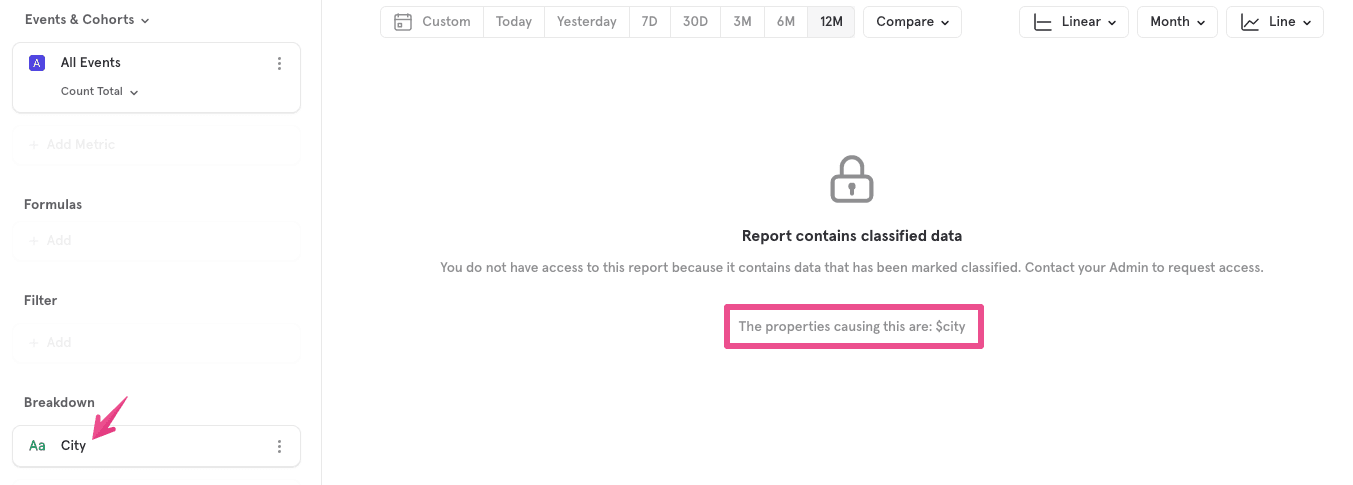Choose the 30D time range

point(695,22)
